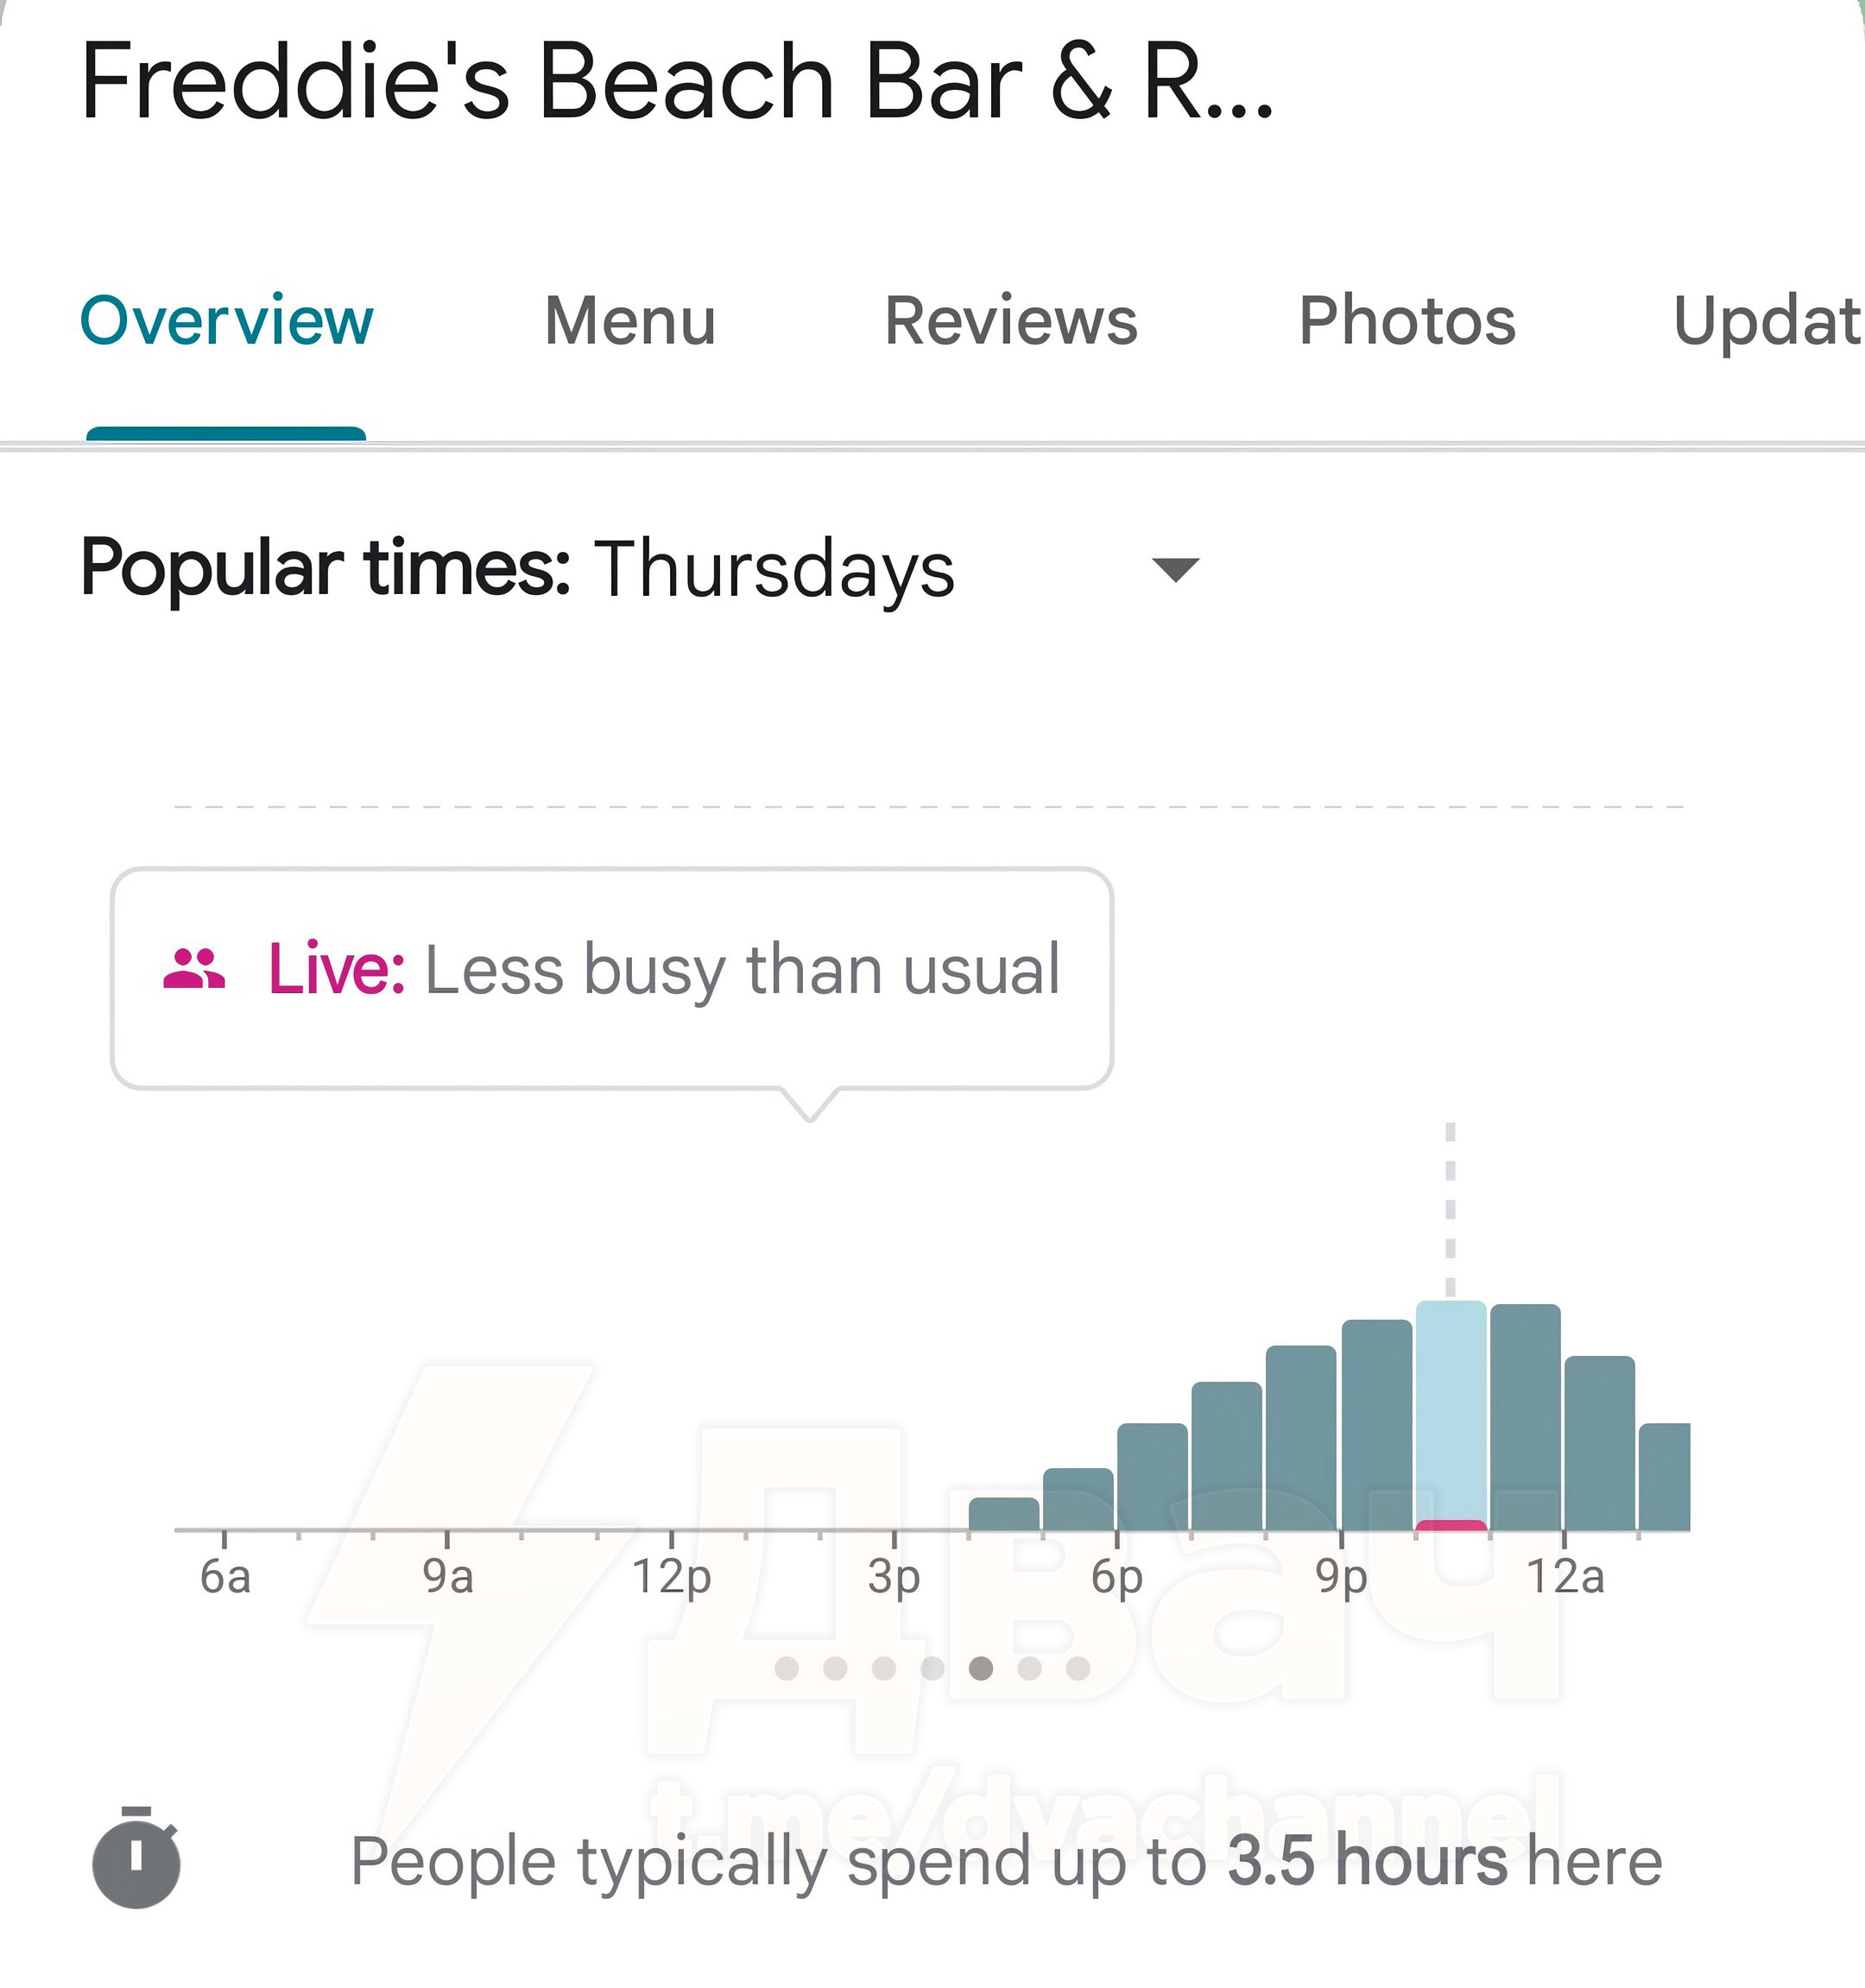The image size is (1865, 1988).
Task: Tap the last pagination dot
Action: 1078,1668
